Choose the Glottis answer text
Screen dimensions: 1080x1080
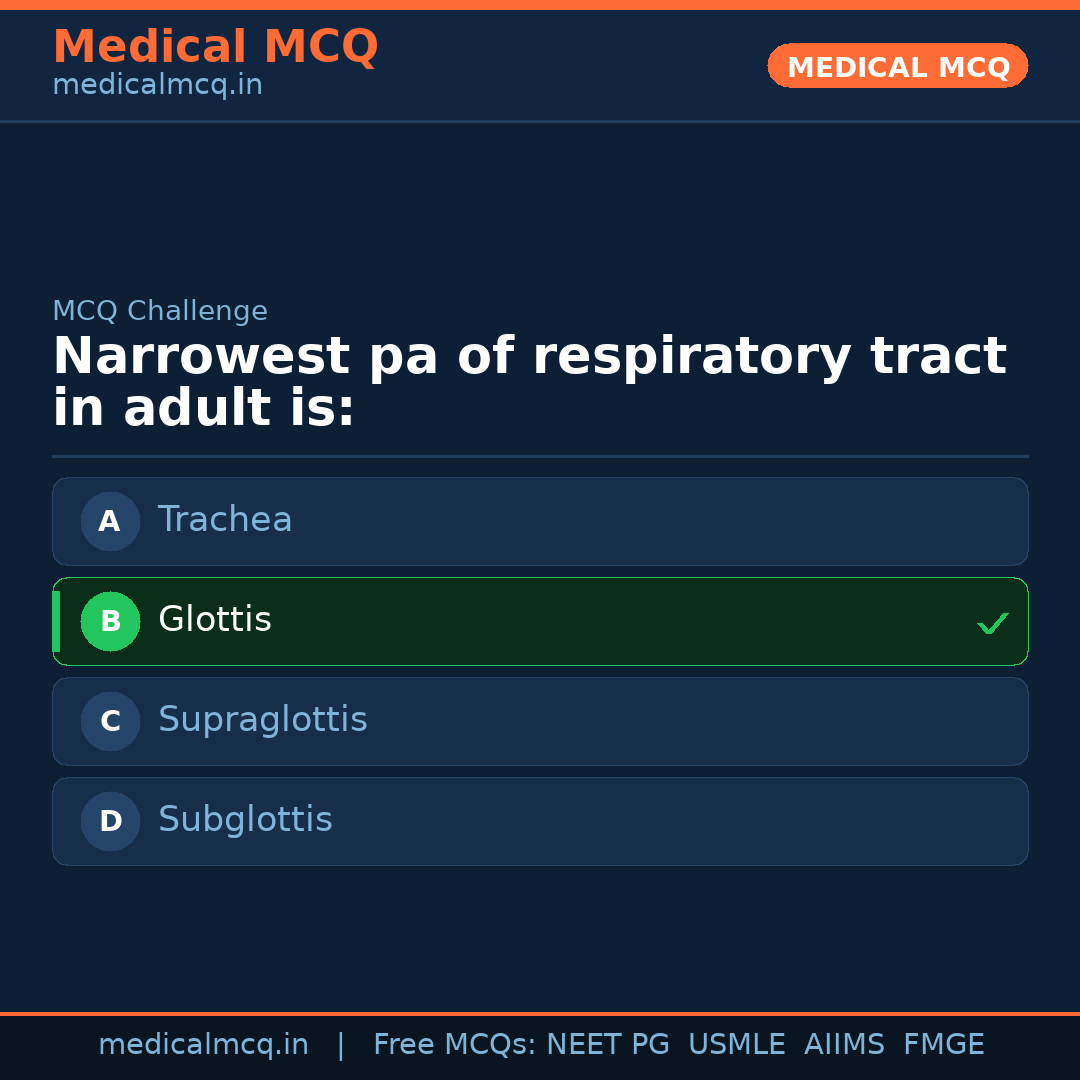point(215,620)
